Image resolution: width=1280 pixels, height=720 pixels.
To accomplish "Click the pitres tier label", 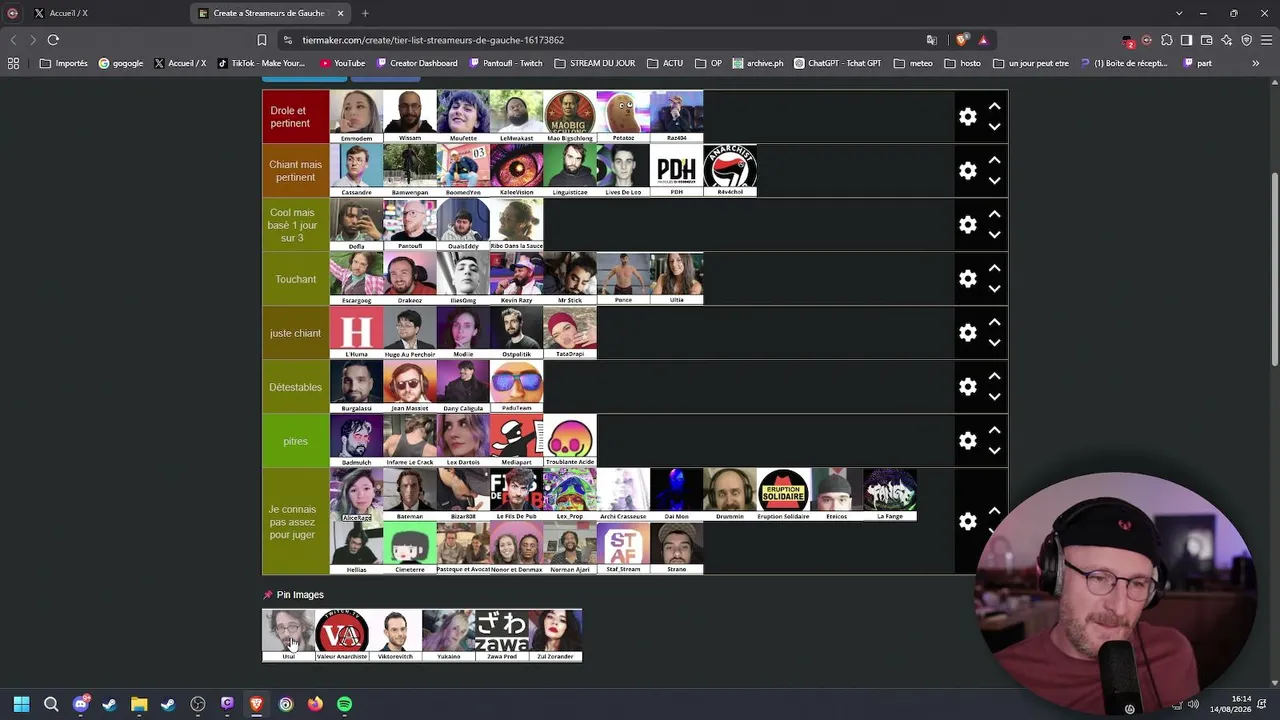I will 296,441.
